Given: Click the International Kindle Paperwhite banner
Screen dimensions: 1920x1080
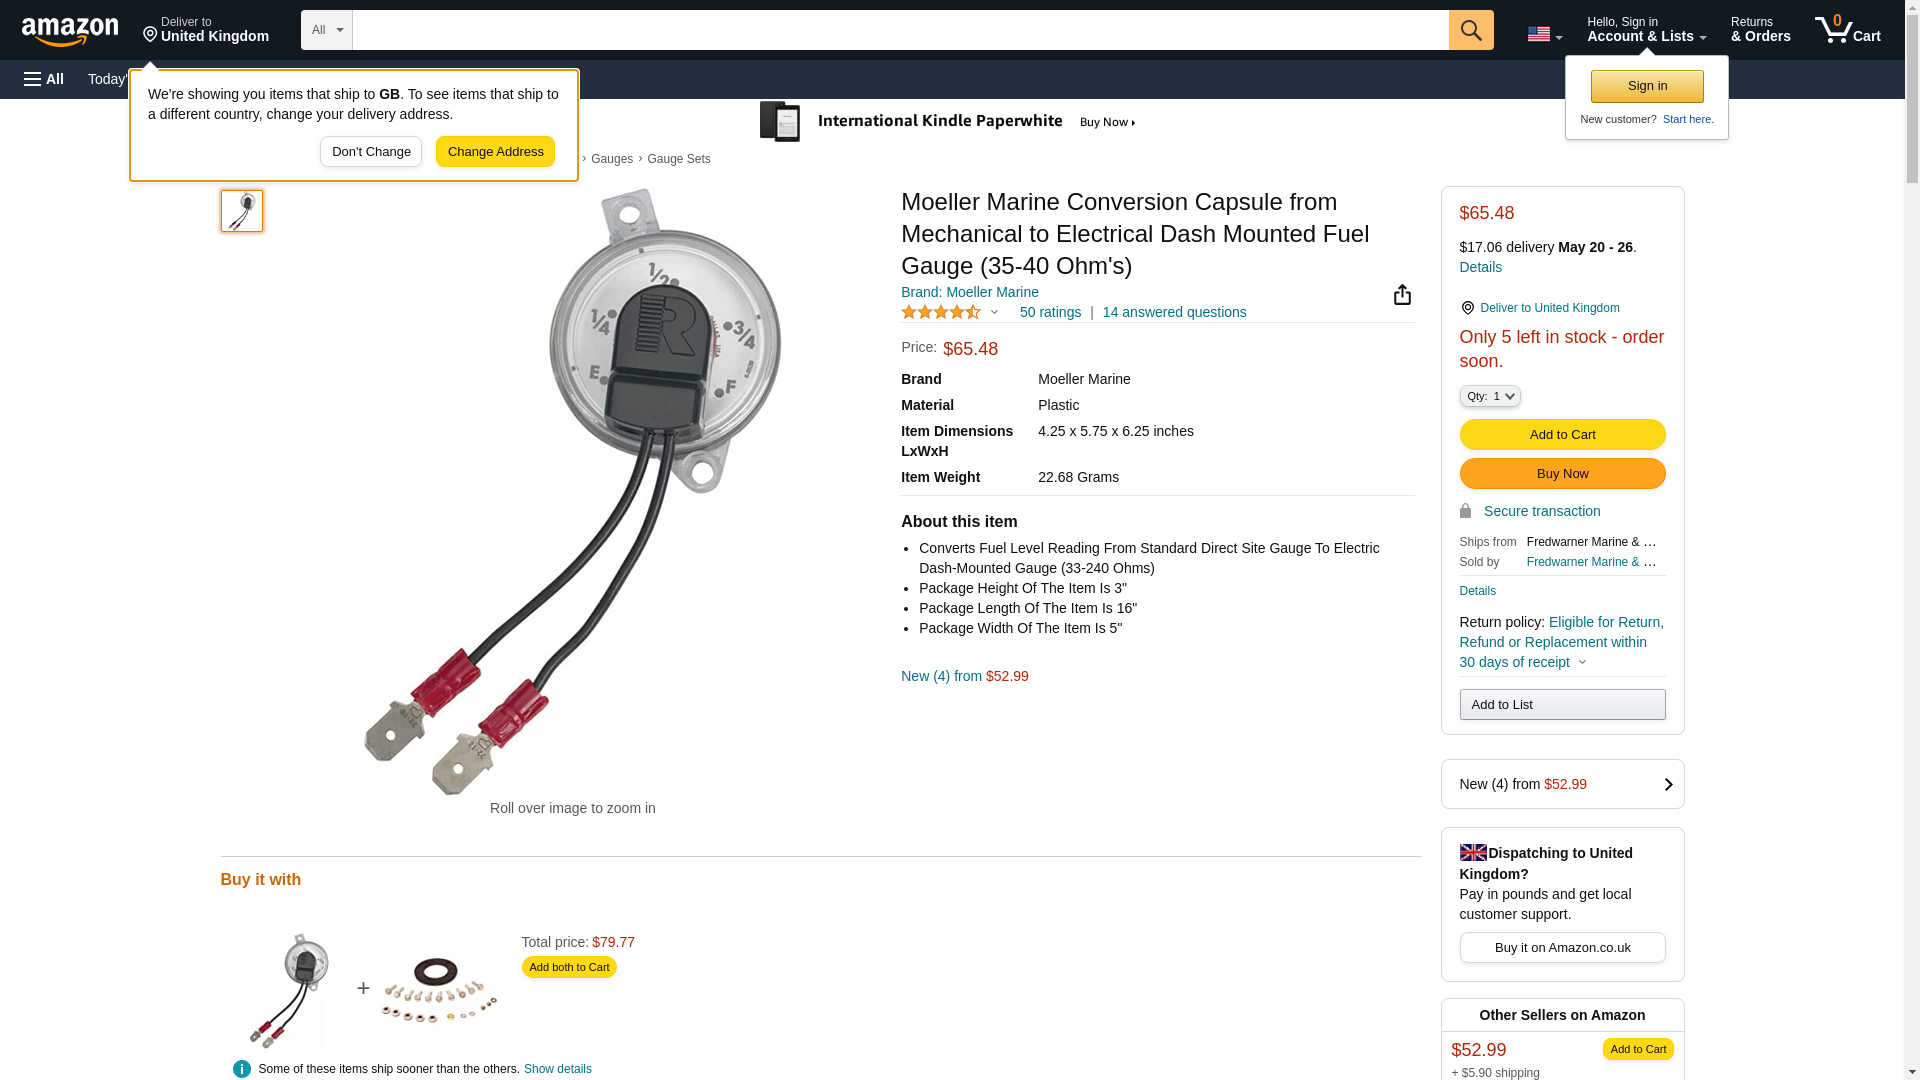Looking at the screenshot, I should click(948, 122).
